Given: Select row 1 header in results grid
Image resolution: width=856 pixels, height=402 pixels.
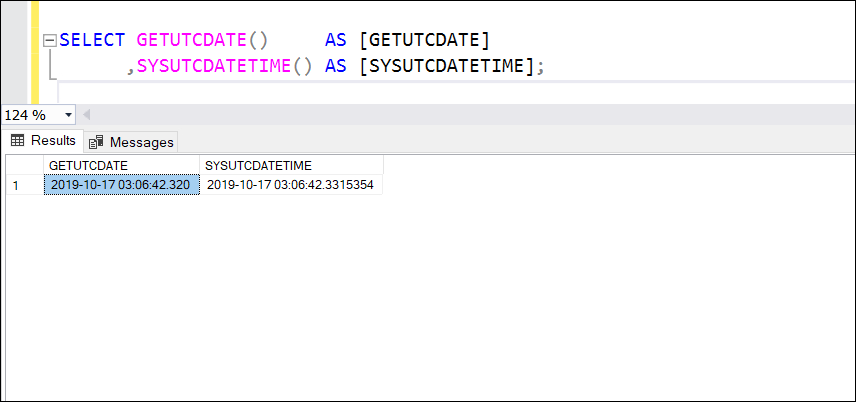Looking at the screenshot, I should point(25,185).
